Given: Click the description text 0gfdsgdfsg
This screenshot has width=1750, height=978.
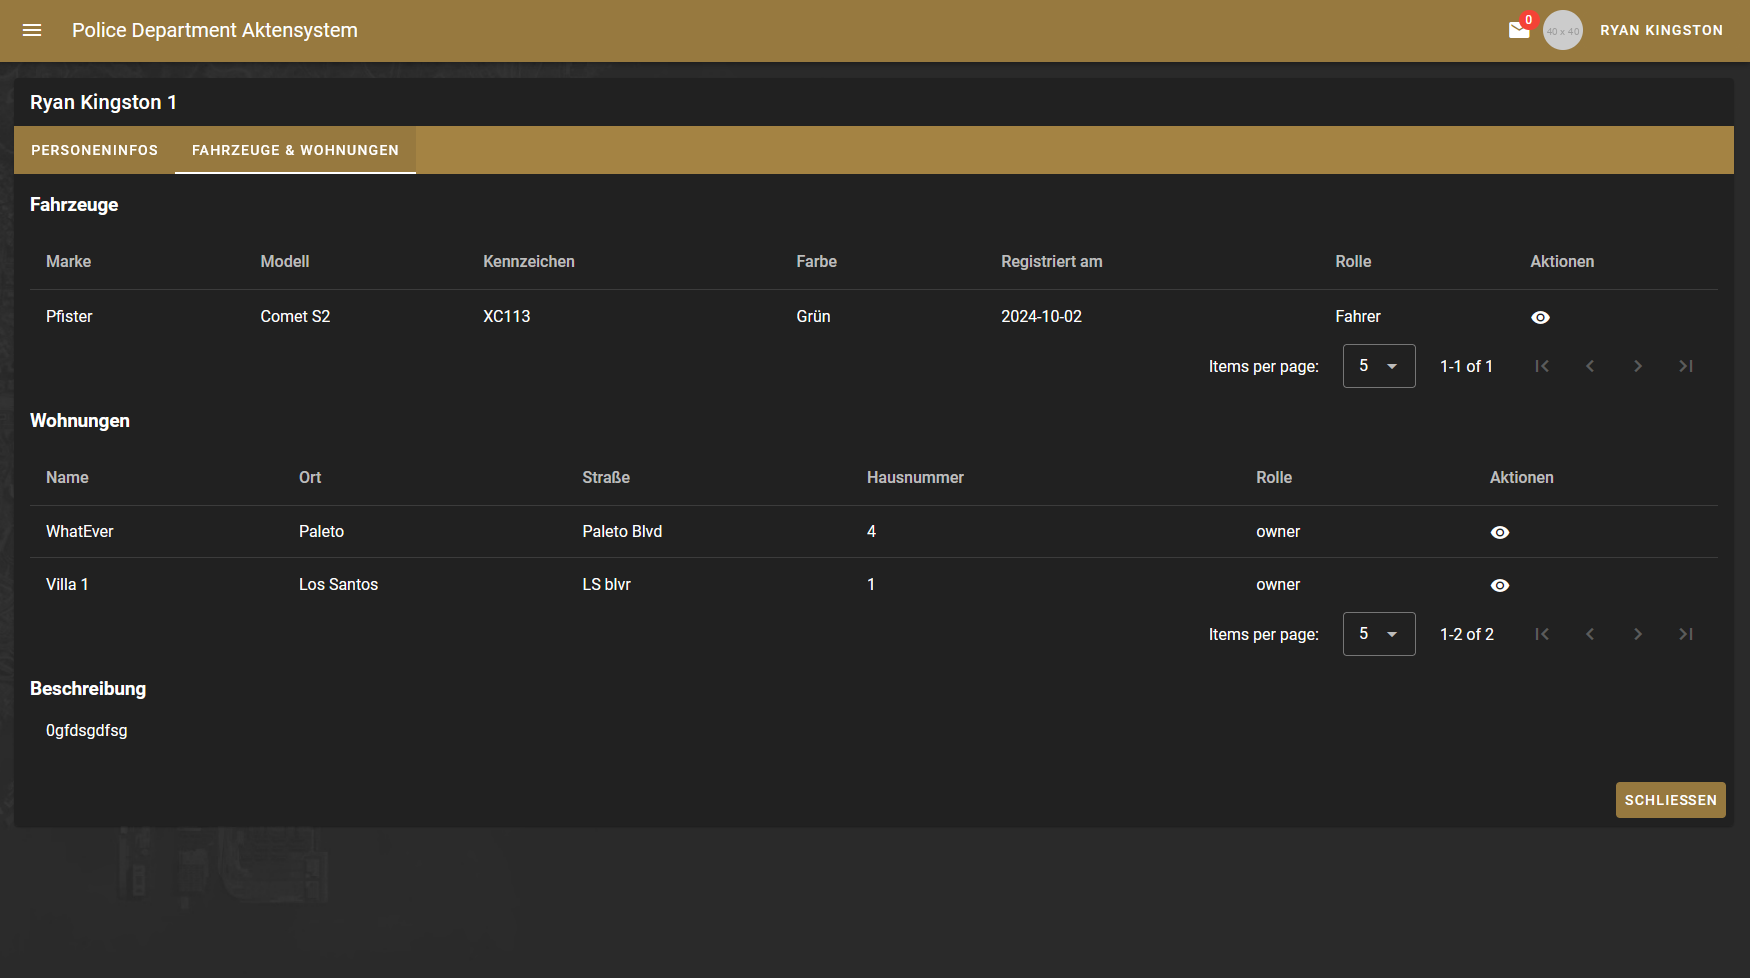Looking at the screenshot, I should (87, 731).
